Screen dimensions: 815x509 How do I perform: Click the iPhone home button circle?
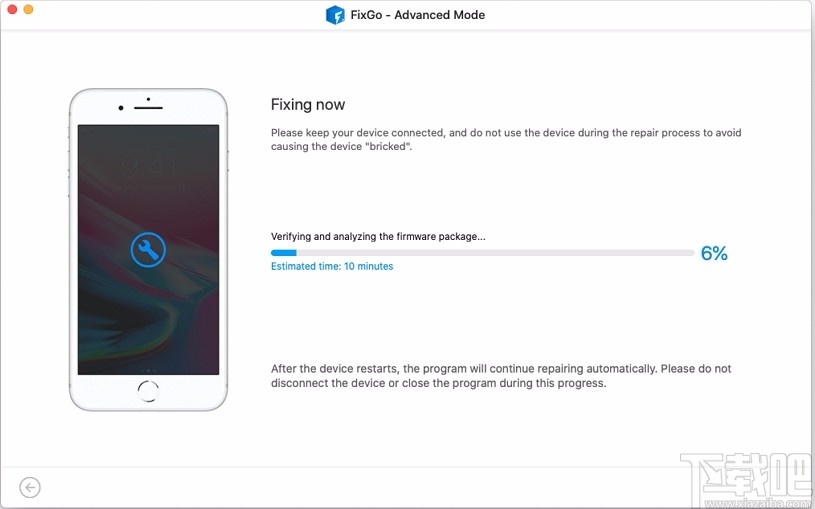148,391
